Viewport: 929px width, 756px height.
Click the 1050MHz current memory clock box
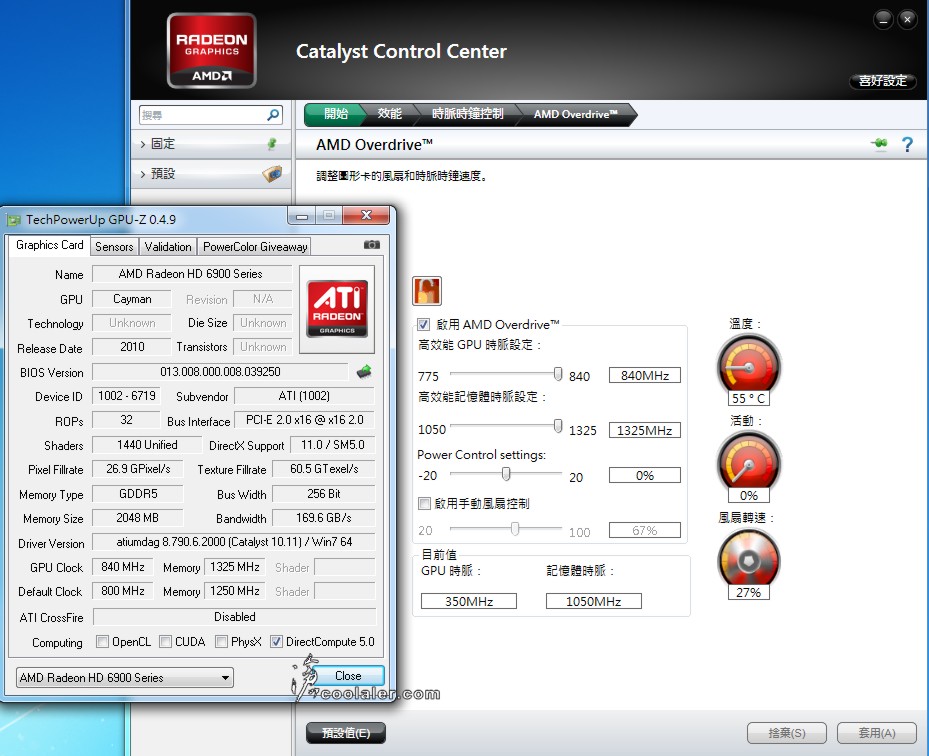pyautogui.click(x=593, y=601)
